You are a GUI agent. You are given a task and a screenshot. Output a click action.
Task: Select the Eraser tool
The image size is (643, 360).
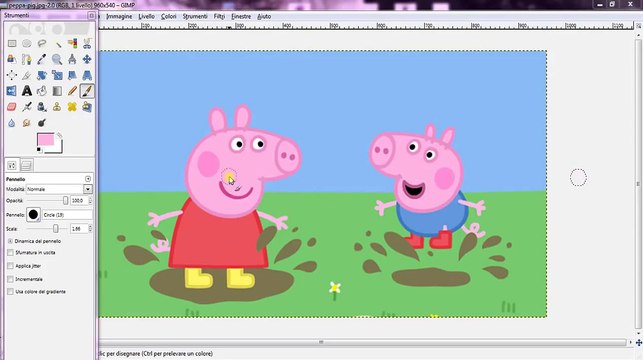(x=12, y=107)
